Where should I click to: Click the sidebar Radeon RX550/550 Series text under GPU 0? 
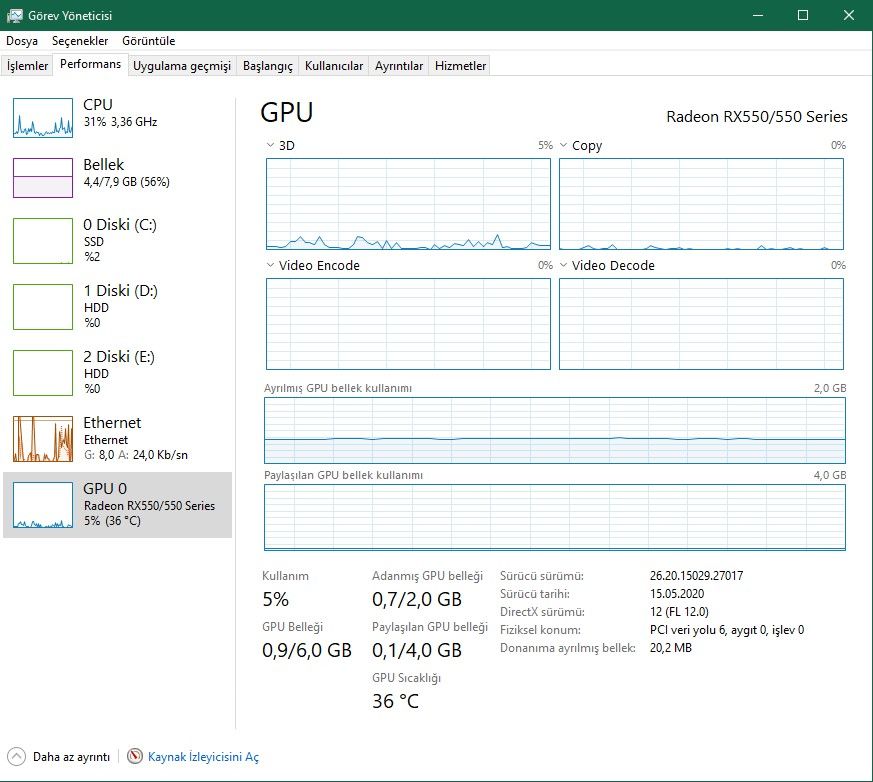(149, 505)
